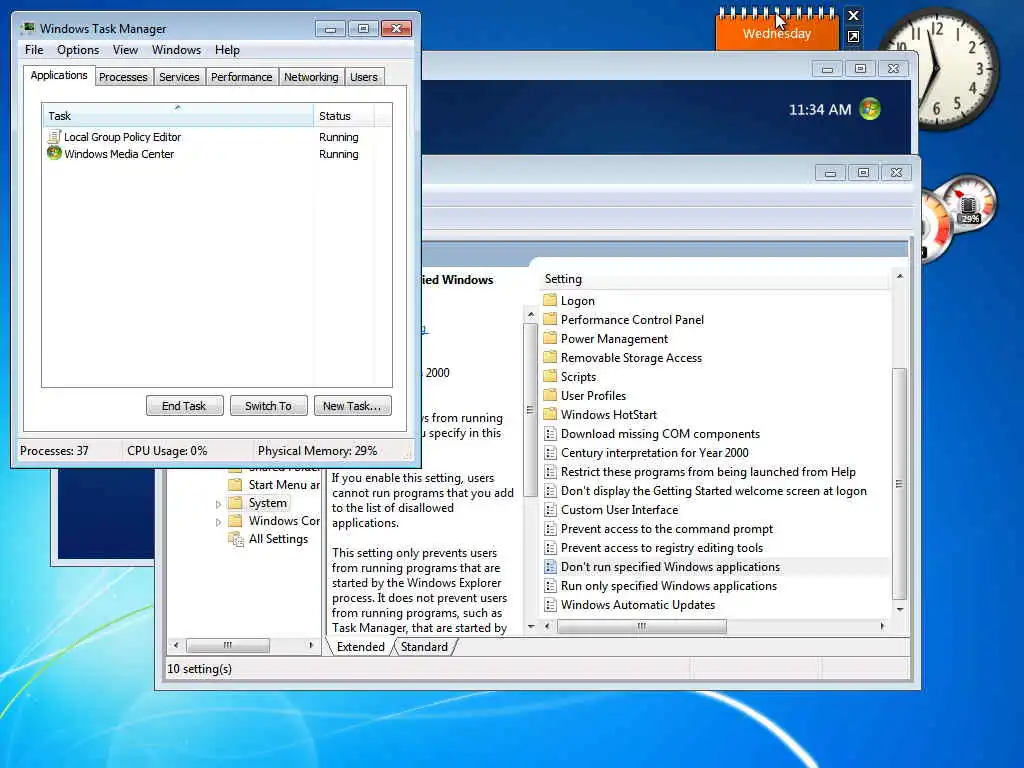Click 'Physical Memory: 29%' in status bar
The width and height of the screenshot is (1024, 768).
pyautogui.click(x=317, y=451)
